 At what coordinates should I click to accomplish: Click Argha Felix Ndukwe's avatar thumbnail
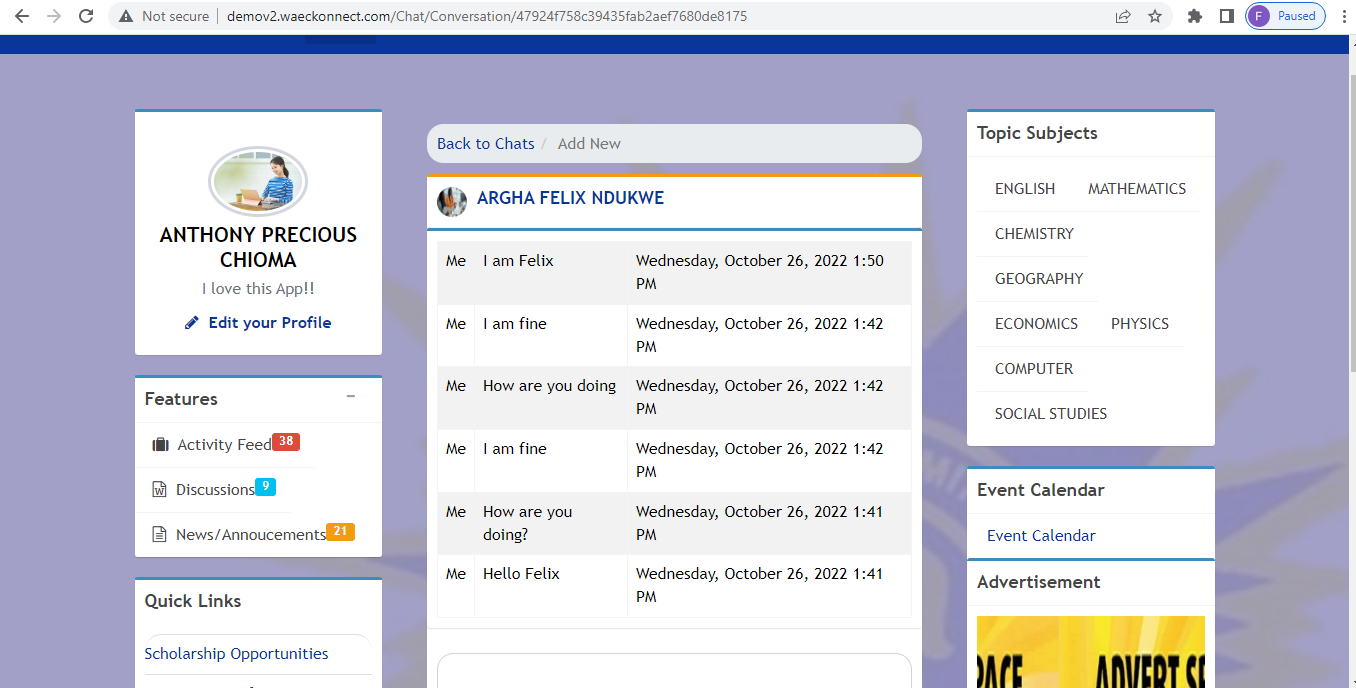coord(452,202)
